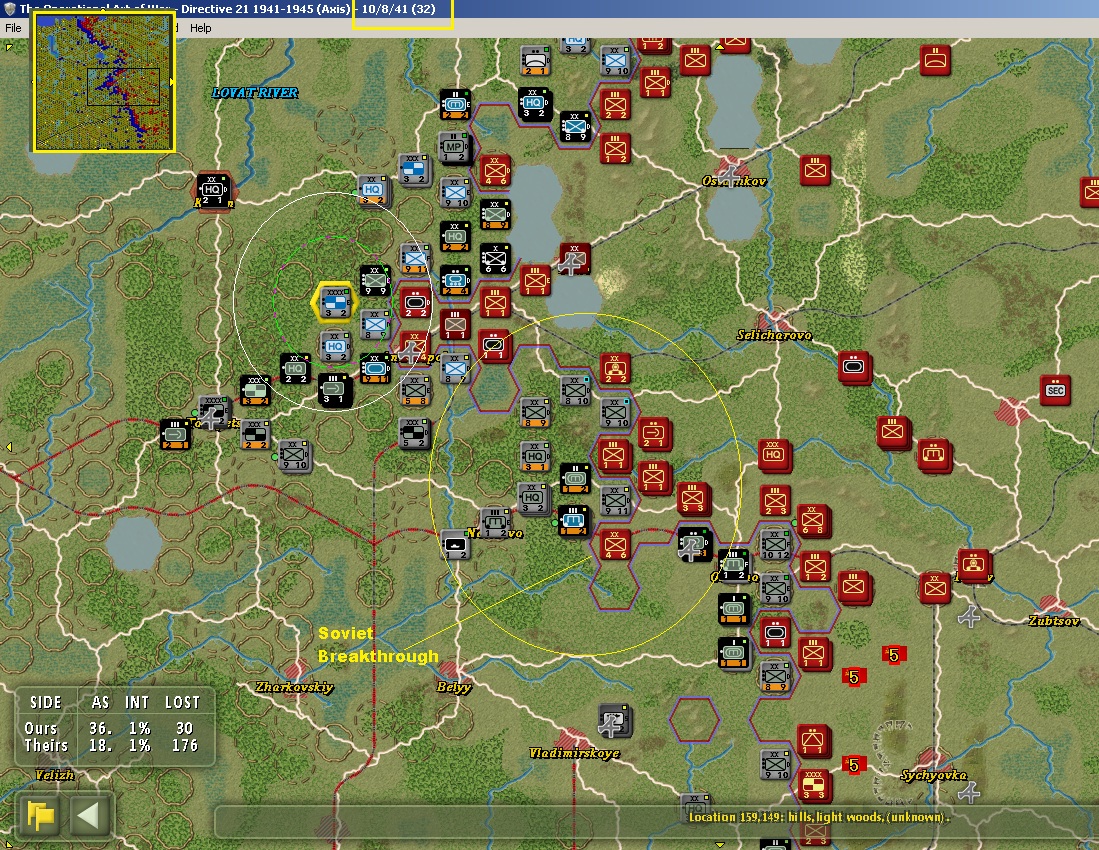Click the Theirs row in loss panel

112,746
